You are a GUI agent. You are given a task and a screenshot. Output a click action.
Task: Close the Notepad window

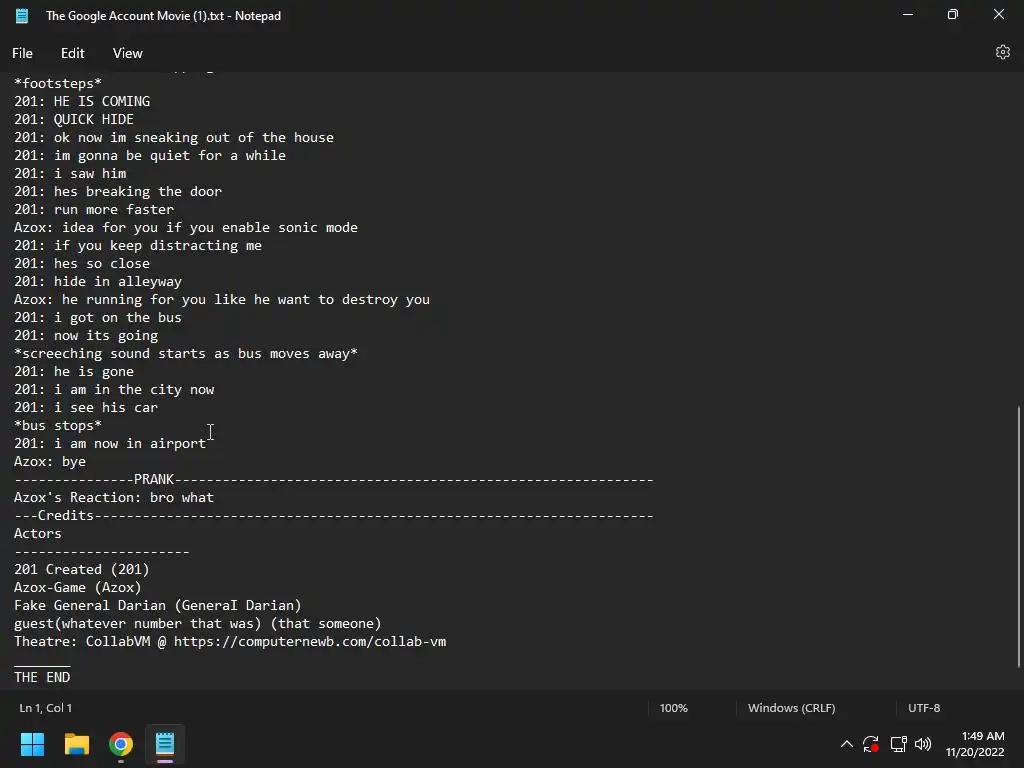999,15
